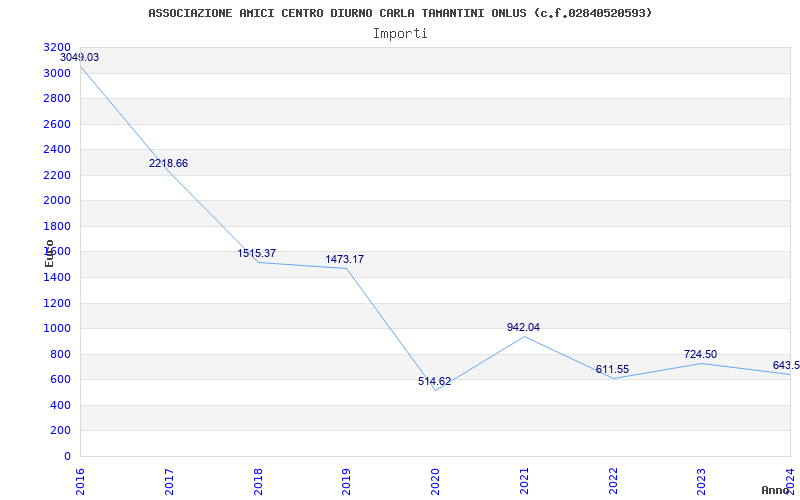Screen dimensions: 800x500
Task: Click the 'Importi' chart subtitle
Action: [400, 33]
